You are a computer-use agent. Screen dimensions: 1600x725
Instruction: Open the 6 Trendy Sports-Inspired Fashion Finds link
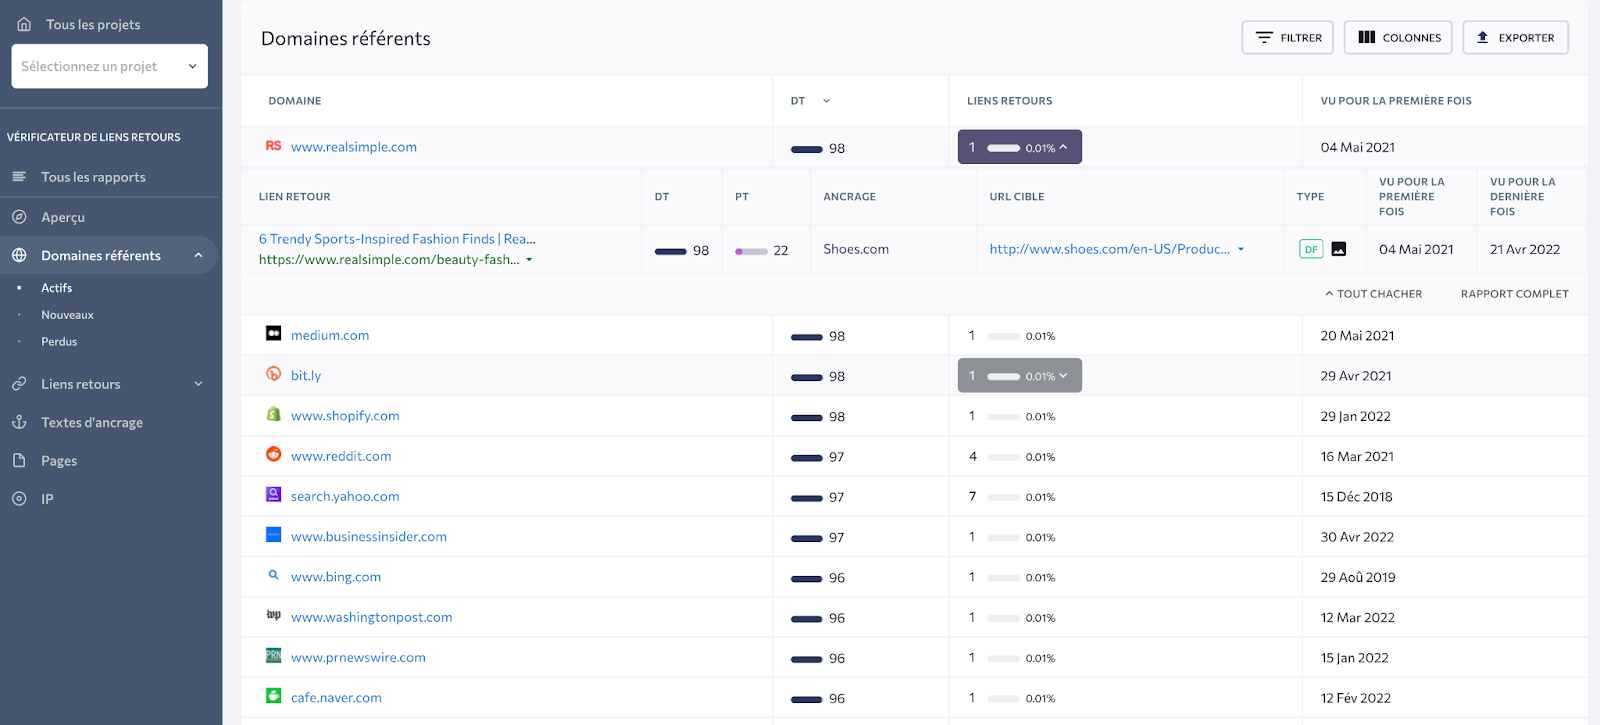click(397, 239)
